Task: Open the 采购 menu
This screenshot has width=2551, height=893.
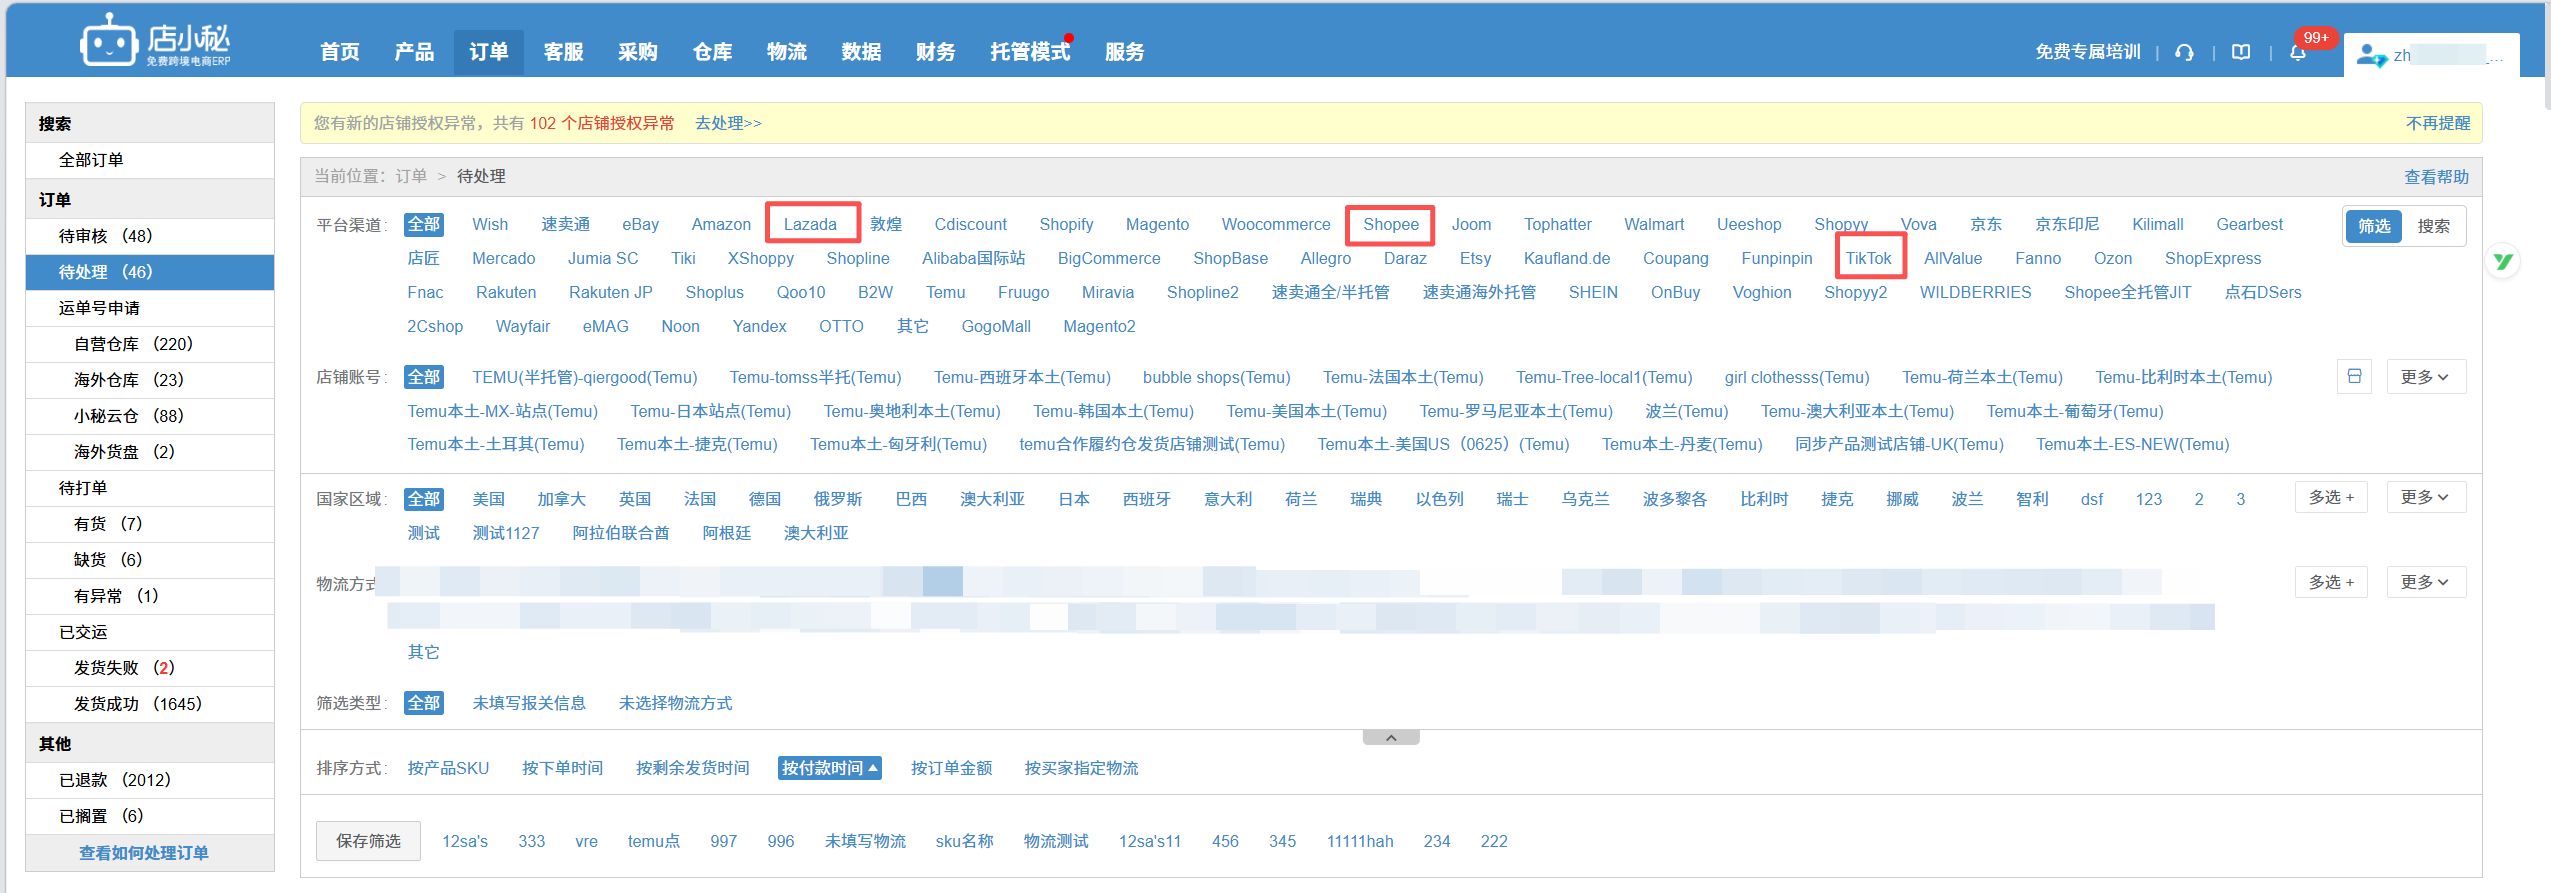Action: point(638,52)
